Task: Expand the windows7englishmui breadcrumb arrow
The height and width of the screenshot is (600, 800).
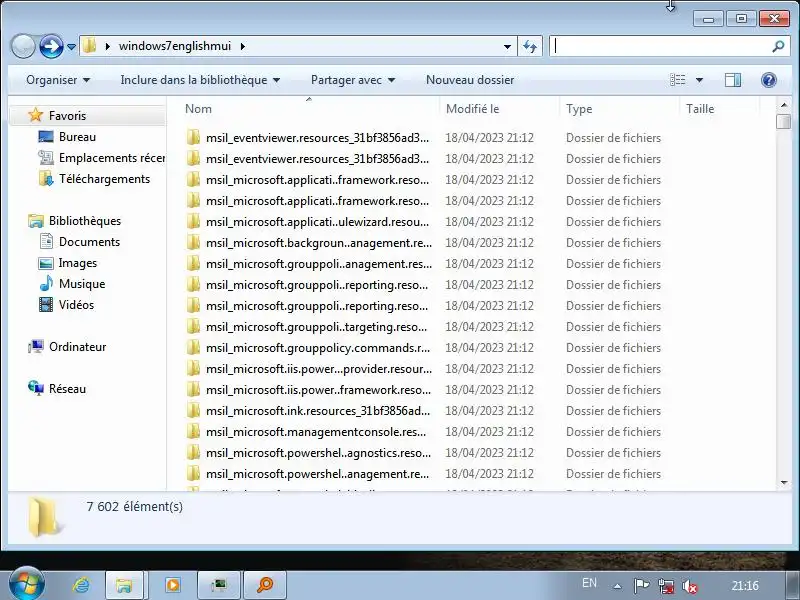Action: point(242,46)
